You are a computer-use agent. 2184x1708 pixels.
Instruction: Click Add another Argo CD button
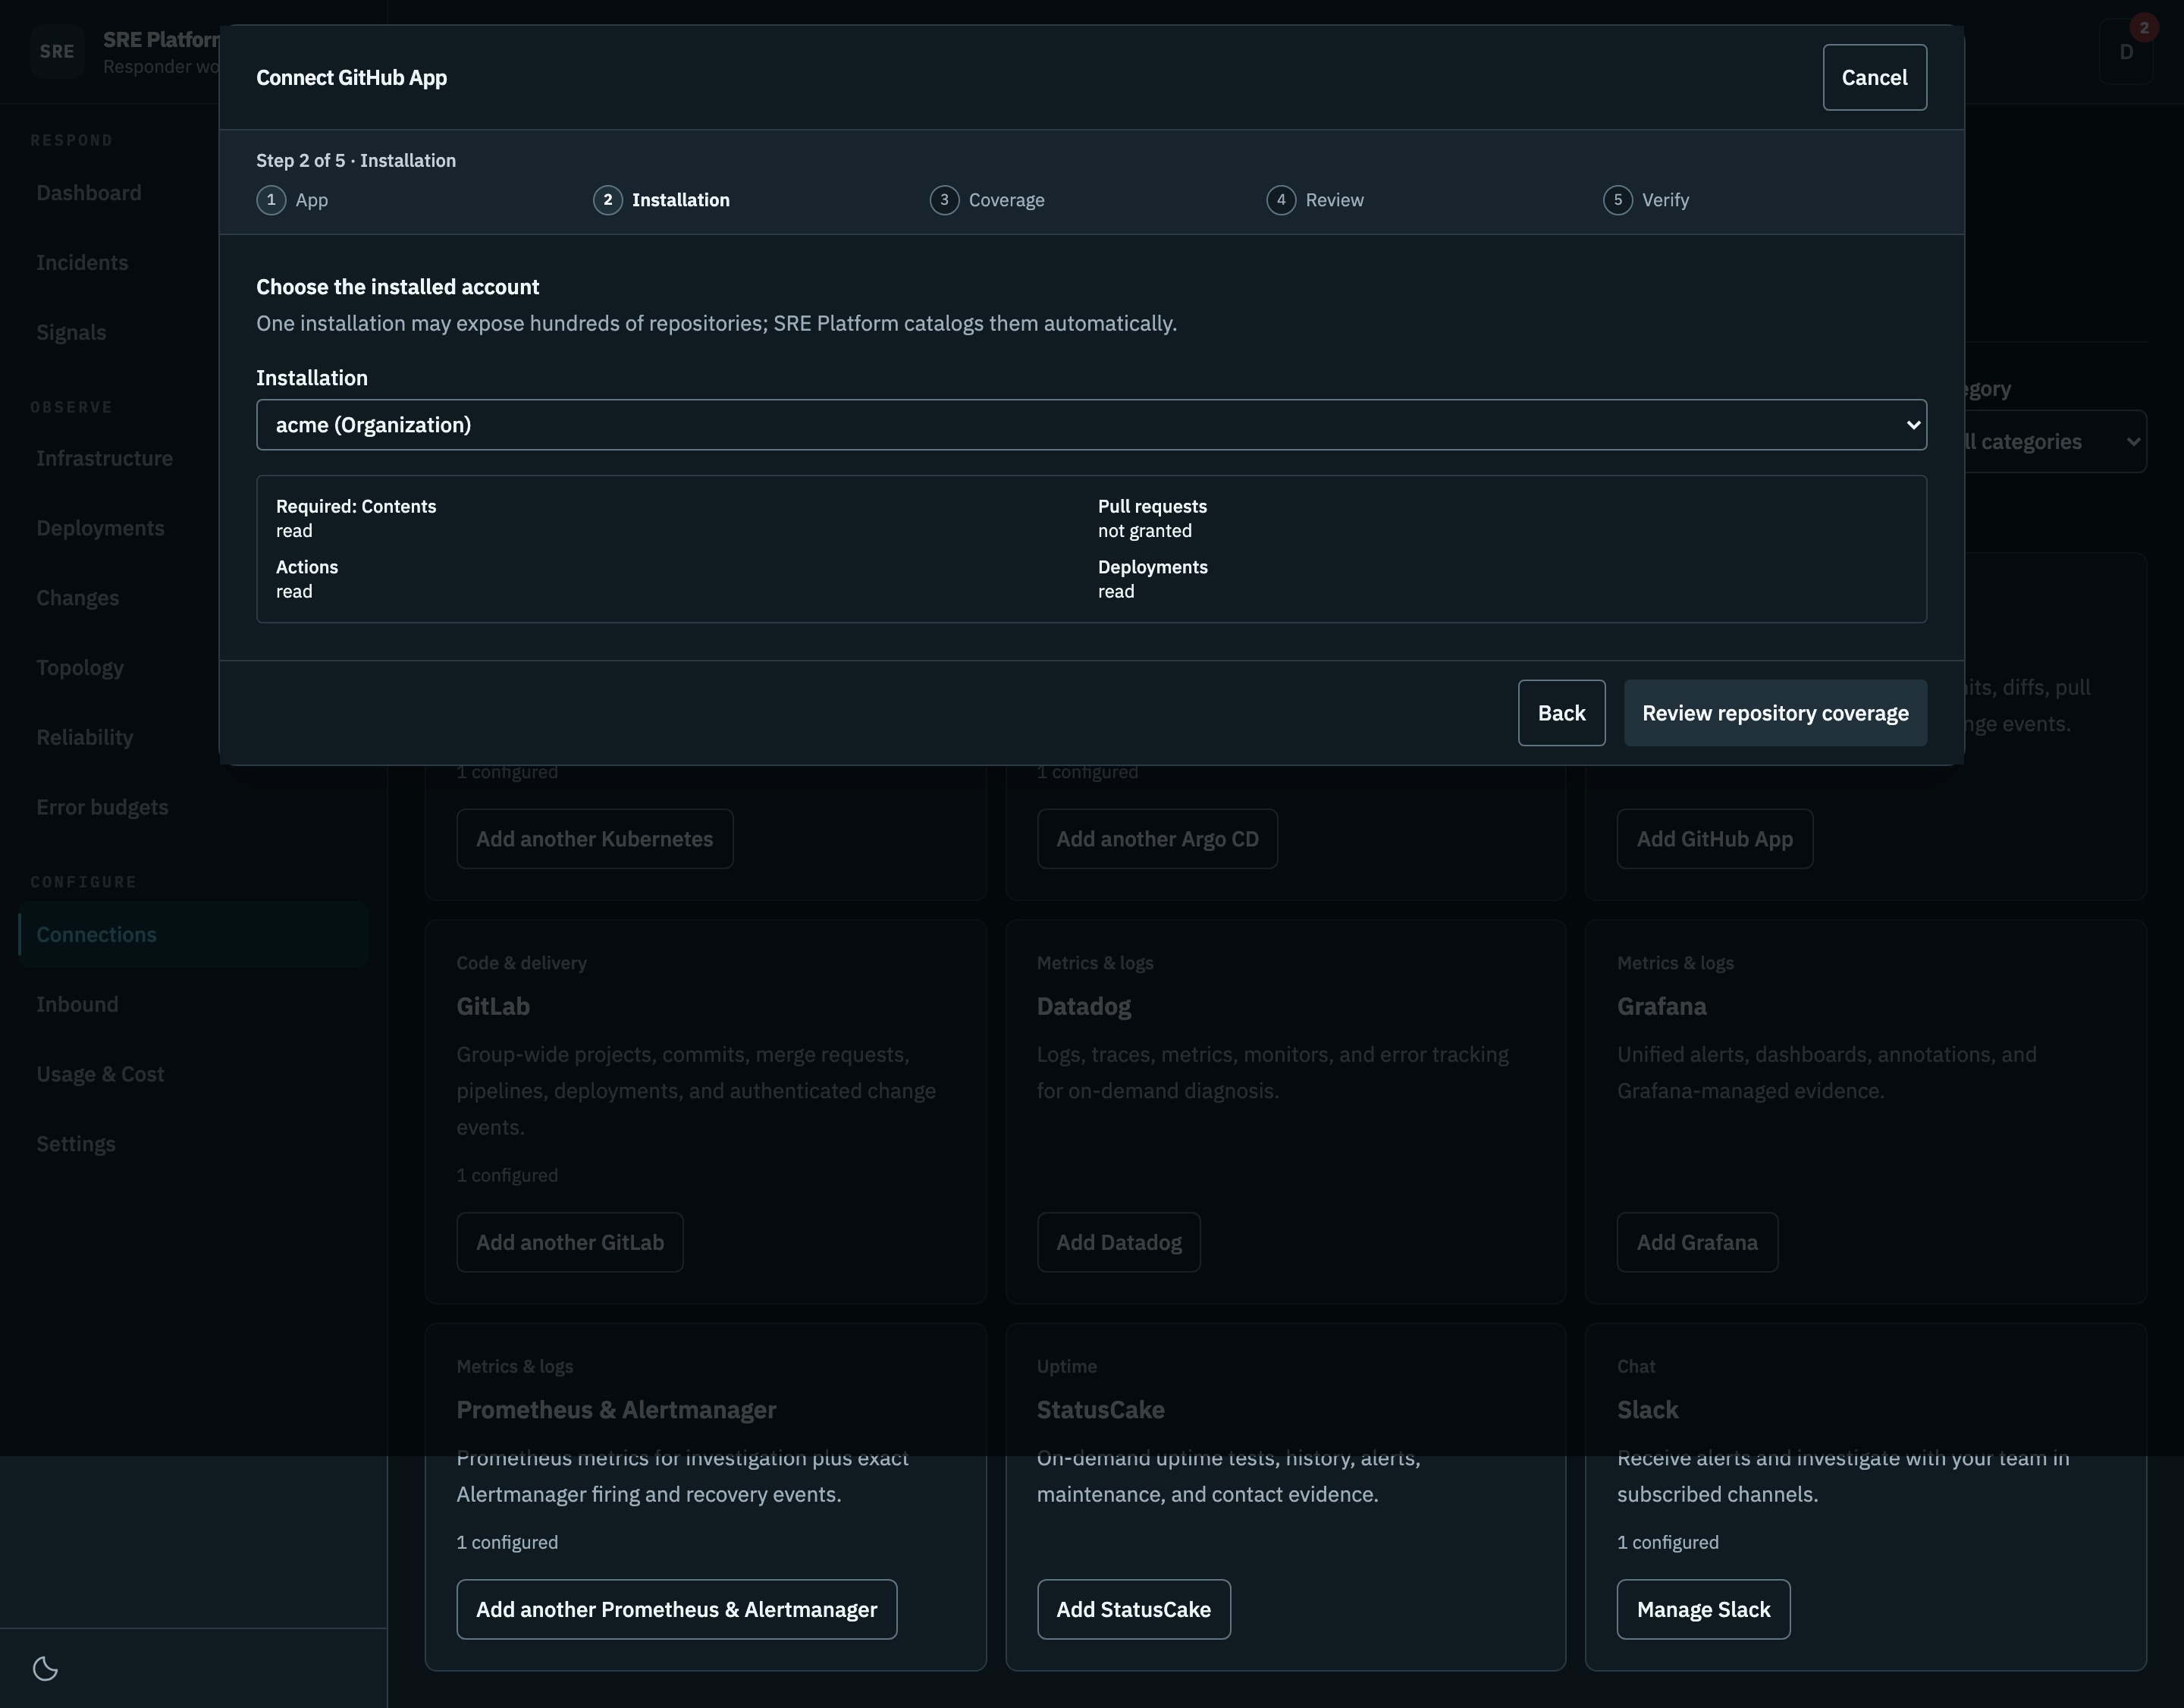(x=1157, y=839)
